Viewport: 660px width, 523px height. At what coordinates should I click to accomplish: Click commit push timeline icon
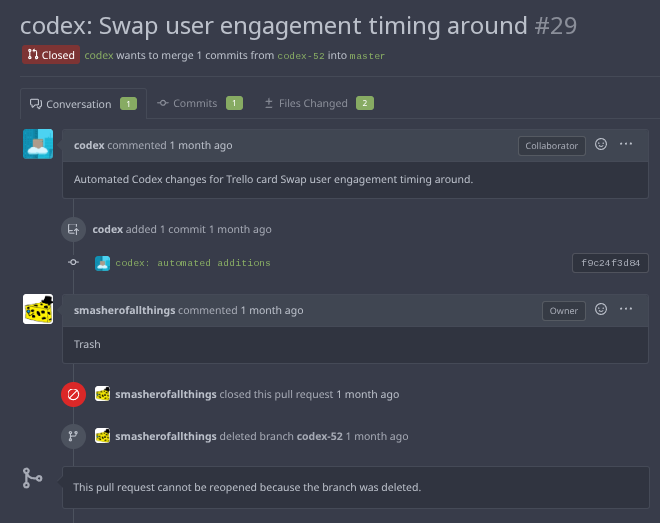pos(73,229)
